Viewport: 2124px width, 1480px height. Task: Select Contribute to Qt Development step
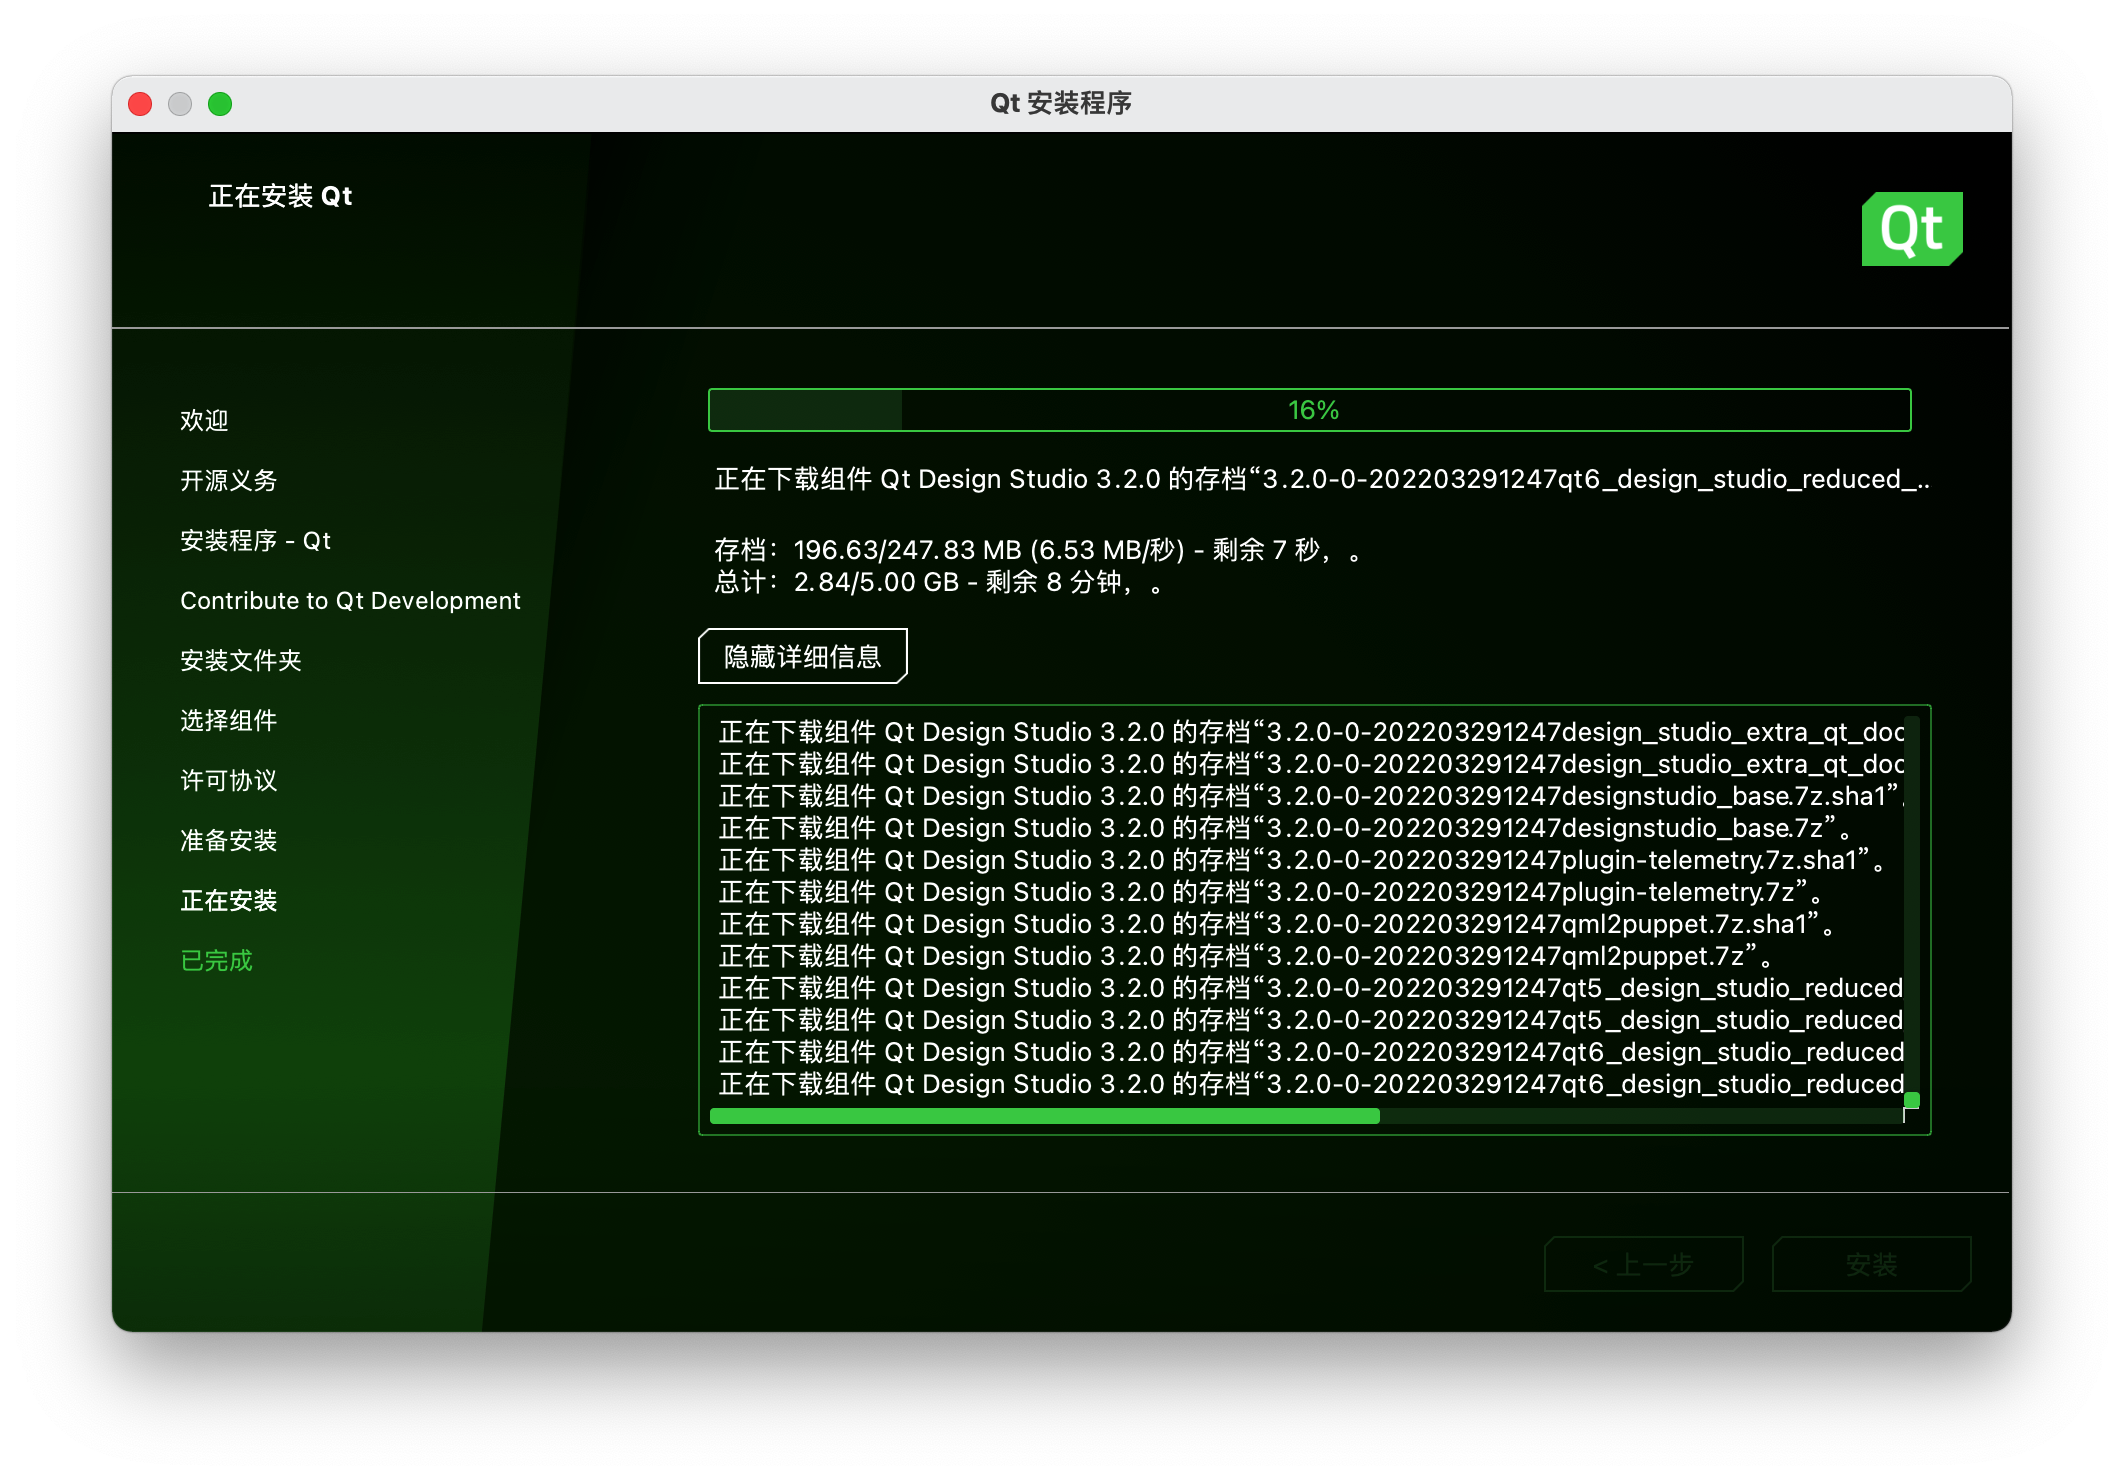(350, 600)
